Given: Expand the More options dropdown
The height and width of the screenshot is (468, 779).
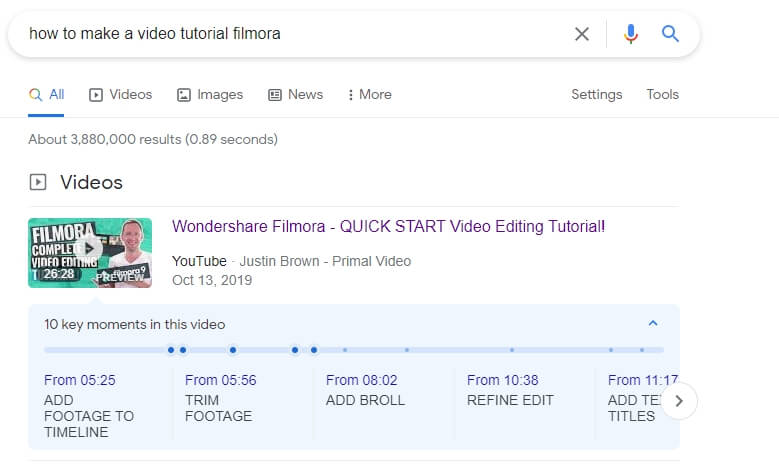Looking at the screenshot, I should pyautogui.click(x=369, y=94).
